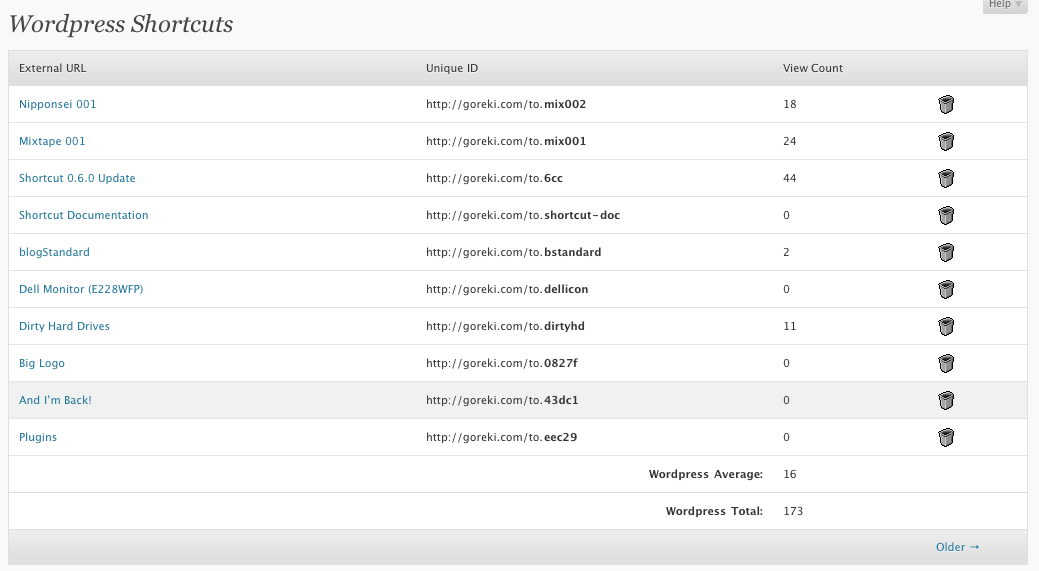Click the goreki.com/to.dirtyhd unique ID
Screen dimensions: 1039x571
(x=505, y=327)
